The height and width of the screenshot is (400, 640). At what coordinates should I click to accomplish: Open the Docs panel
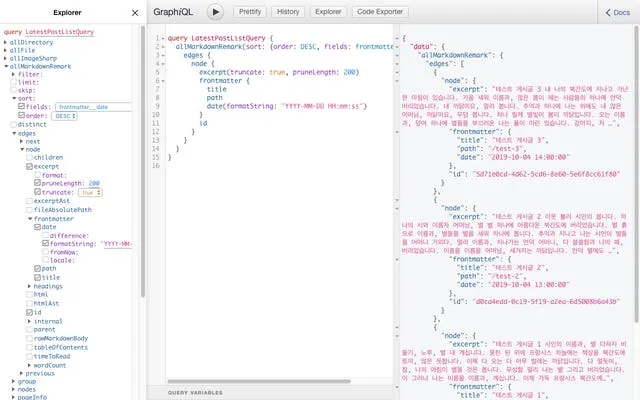click(x=615, y=12)
